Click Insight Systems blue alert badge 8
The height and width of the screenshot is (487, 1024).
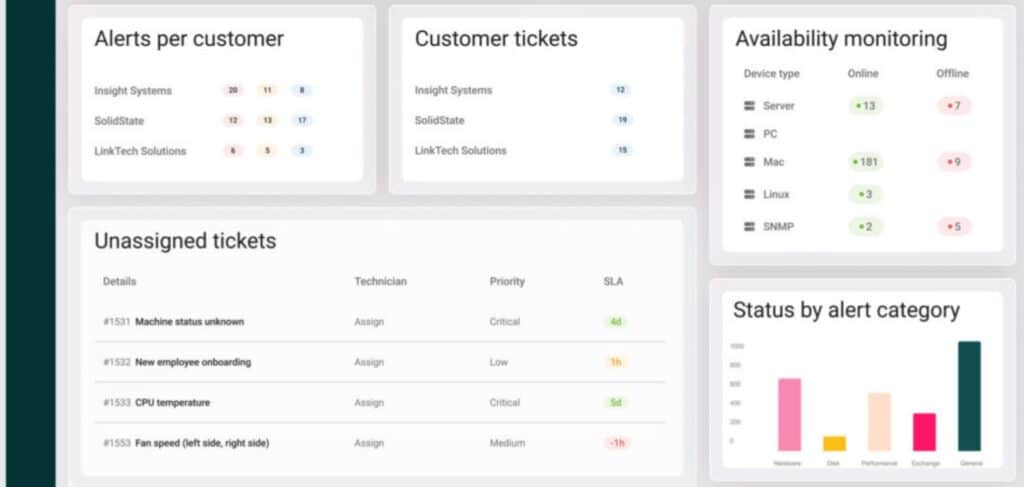point(302,91)
